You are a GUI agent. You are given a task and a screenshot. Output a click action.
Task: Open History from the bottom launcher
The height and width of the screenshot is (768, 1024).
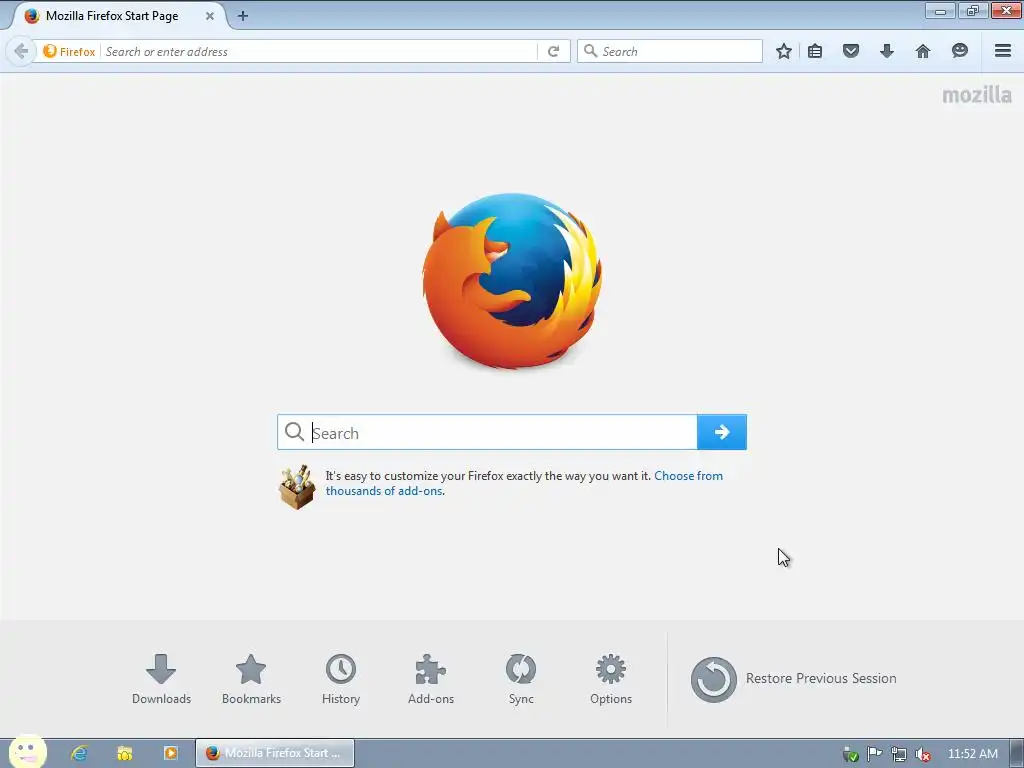[341, 679]
